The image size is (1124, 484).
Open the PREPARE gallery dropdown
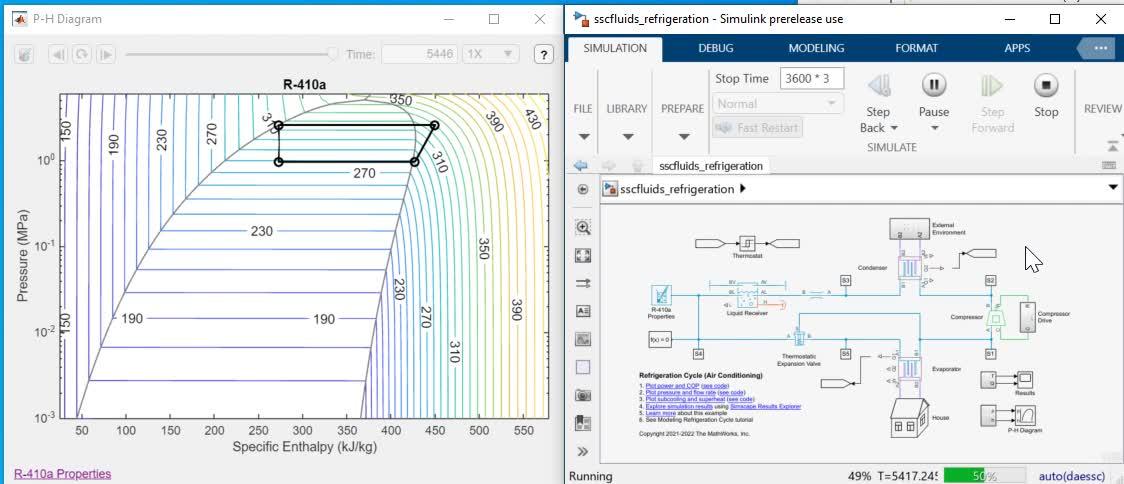[x=683, y=136]
